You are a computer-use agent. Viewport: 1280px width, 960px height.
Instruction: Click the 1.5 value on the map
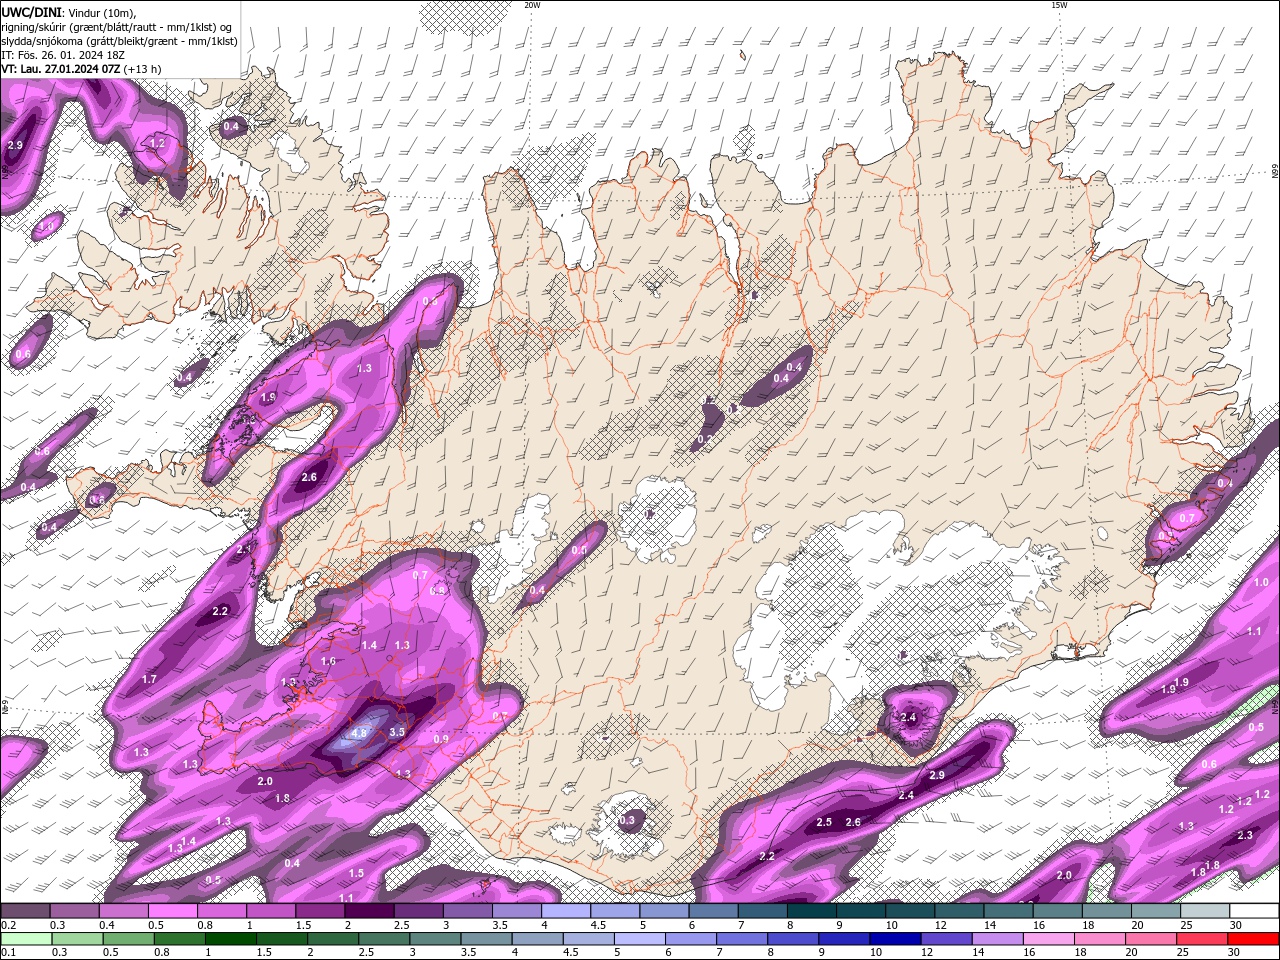356,873
